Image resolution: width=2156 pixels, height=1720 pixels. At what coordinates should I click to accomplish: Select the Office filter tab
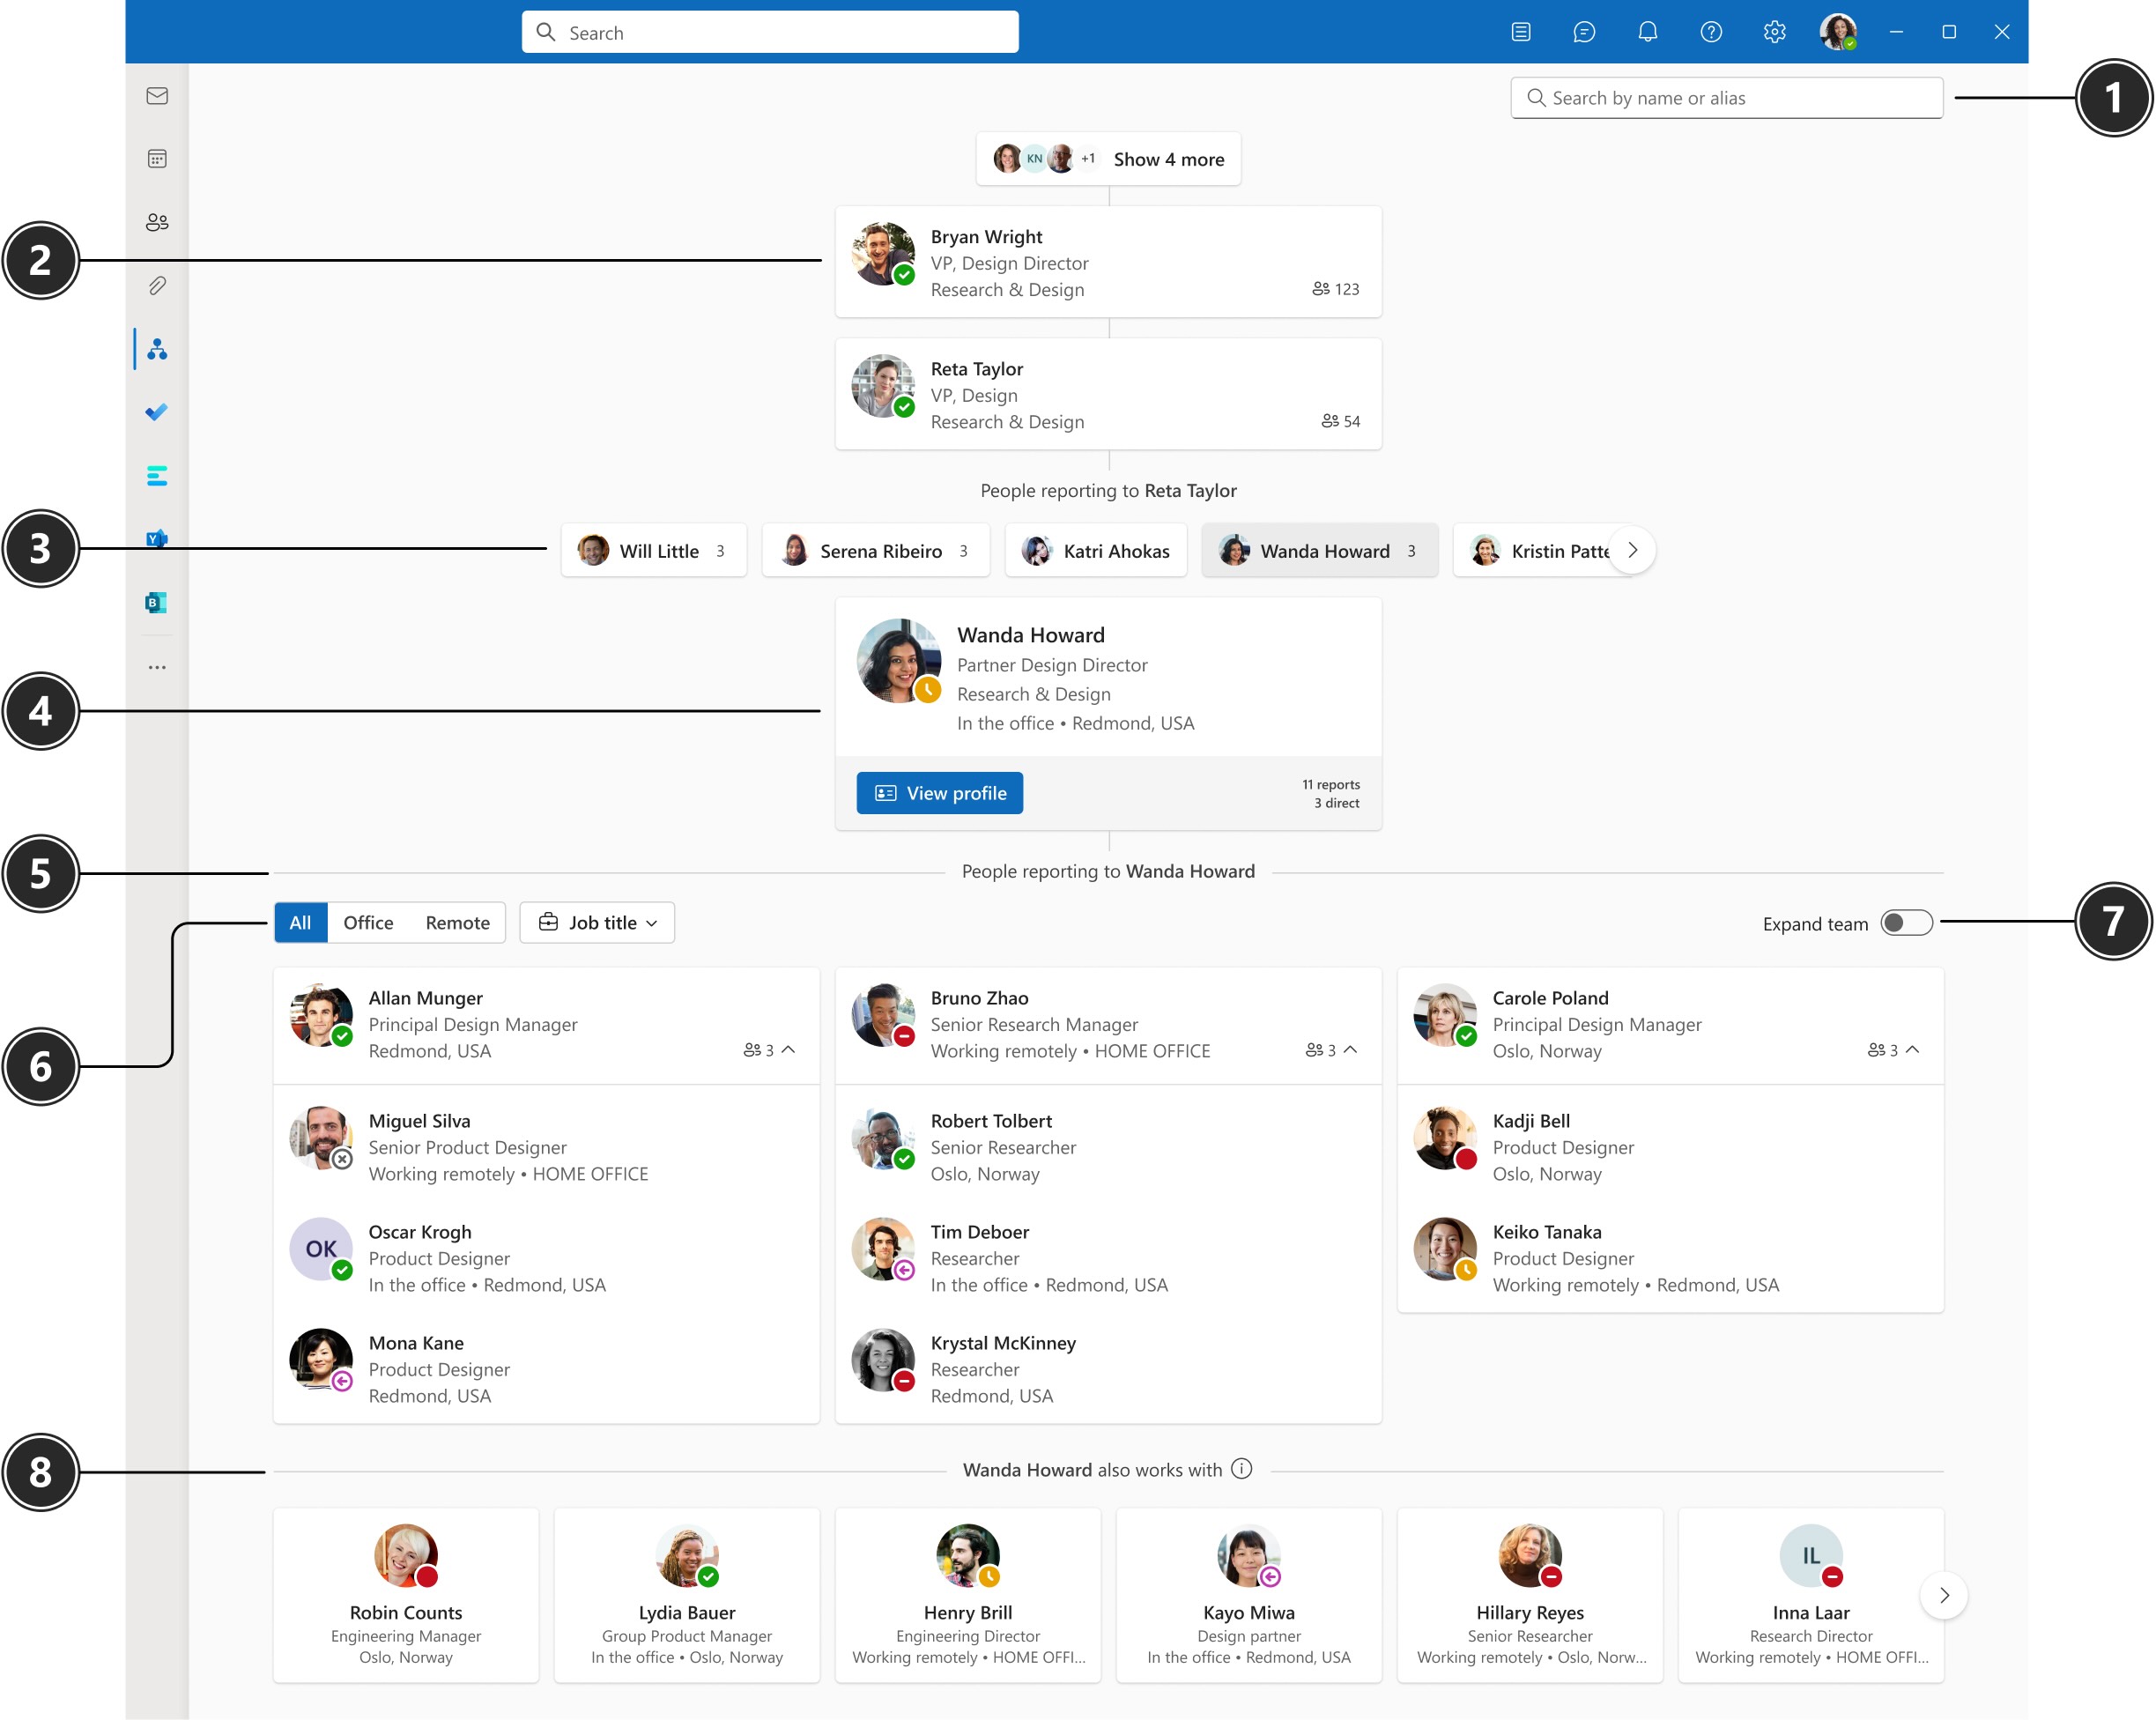click(x=368, y=922)
